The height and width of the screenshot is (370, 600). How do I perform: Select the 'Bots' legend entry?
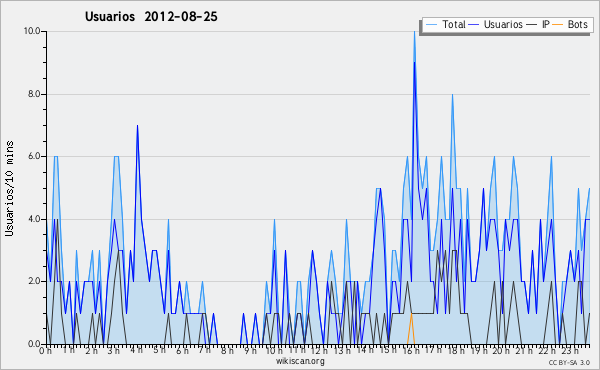(x=577, y=24)
